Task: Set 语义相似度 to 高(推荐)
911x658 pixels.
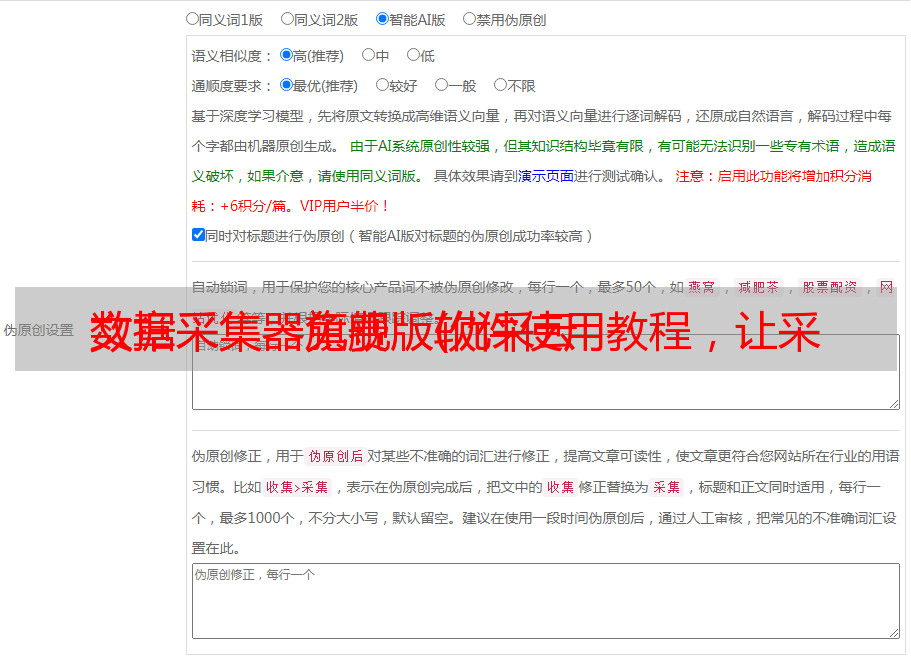Action: pos(287,55)
